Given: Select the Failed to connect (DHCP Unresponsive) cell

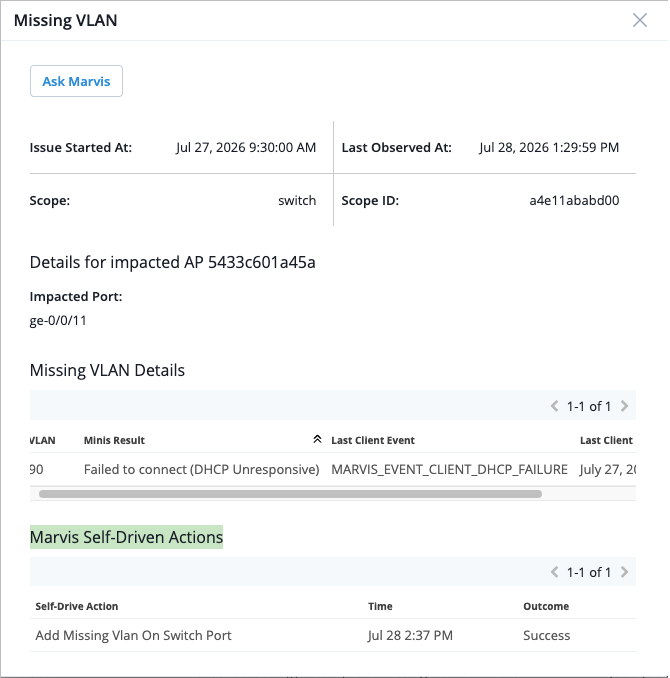Looking at the screenshot, I should click(202, 469).
